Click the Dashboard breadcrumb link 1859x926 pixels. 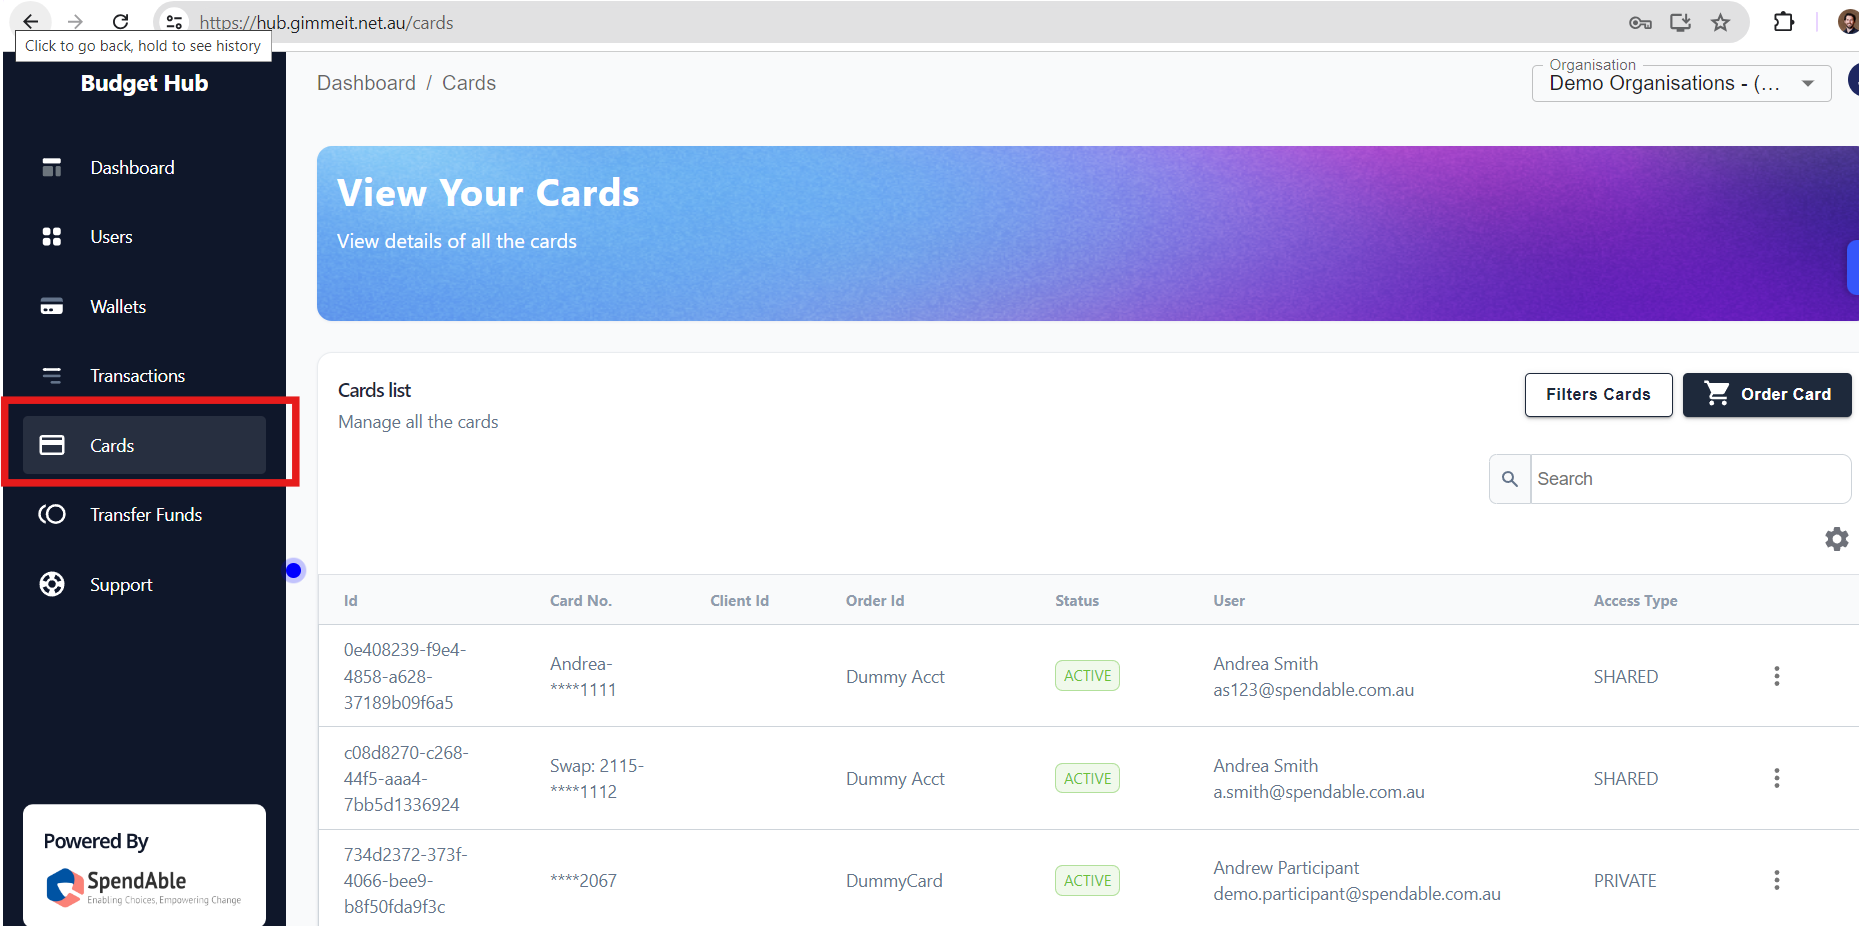tap(366, 83)
